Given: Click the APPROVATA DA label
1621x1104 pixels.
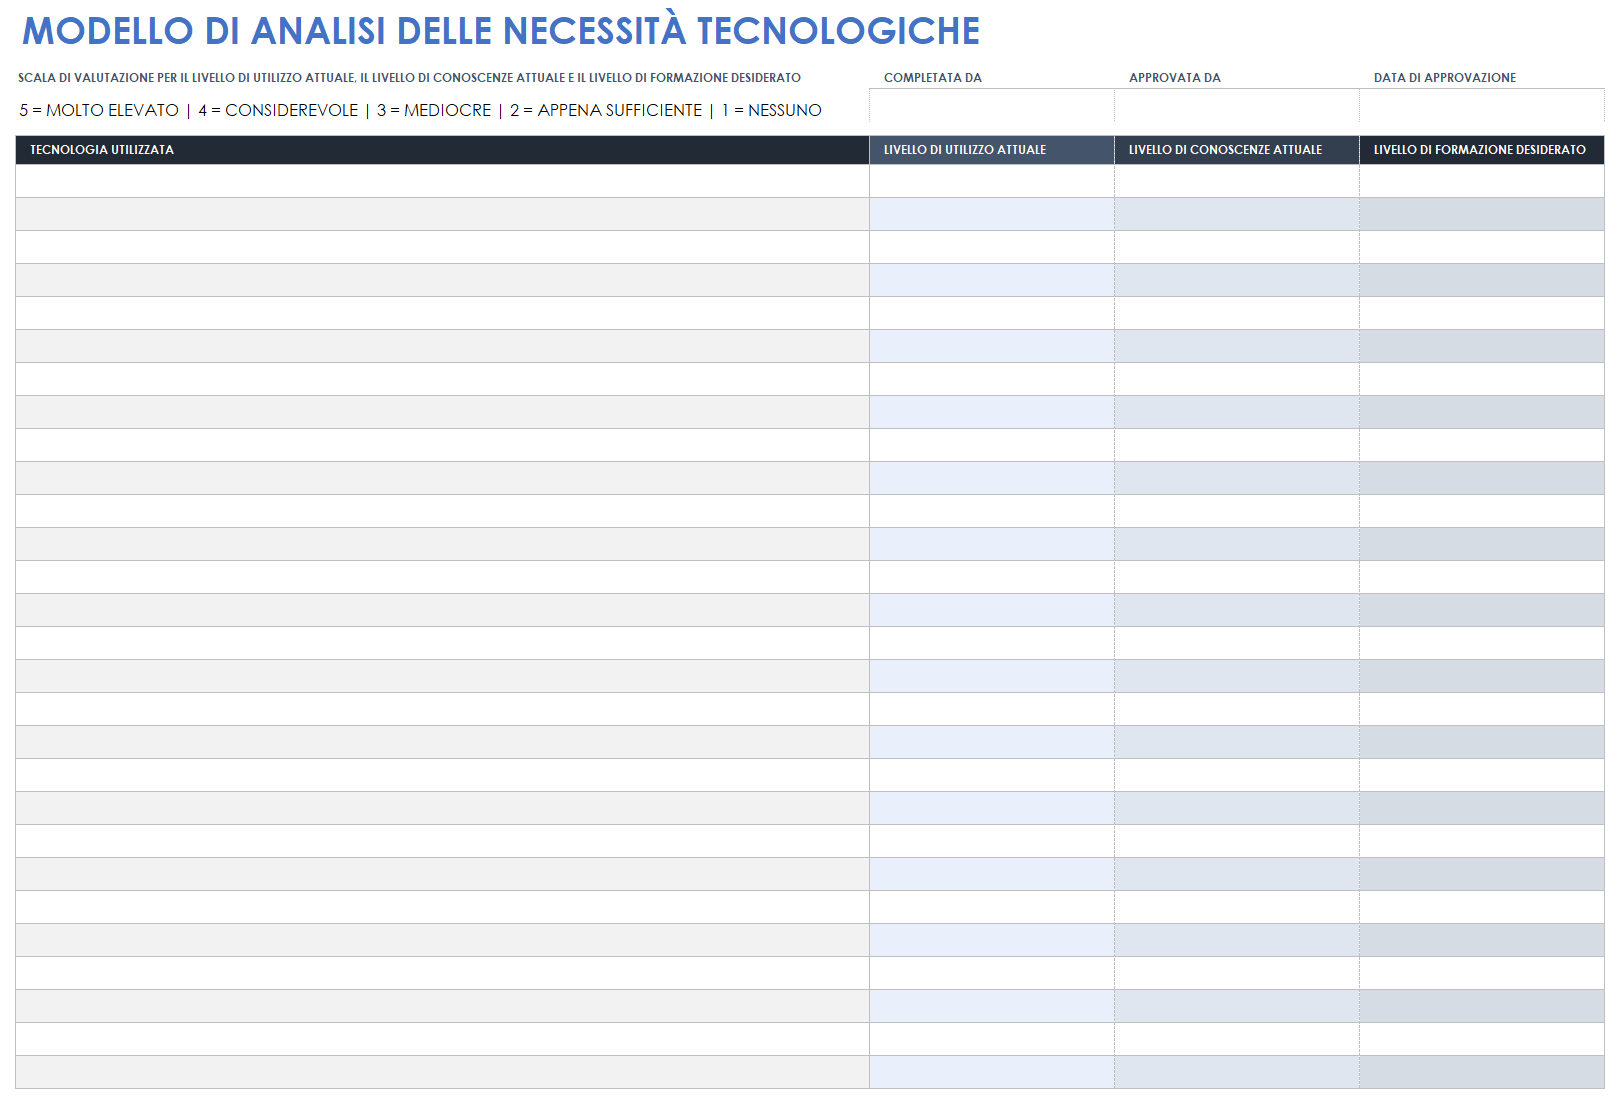Looking at the screenshot, I should click(x=1175, y=78).
